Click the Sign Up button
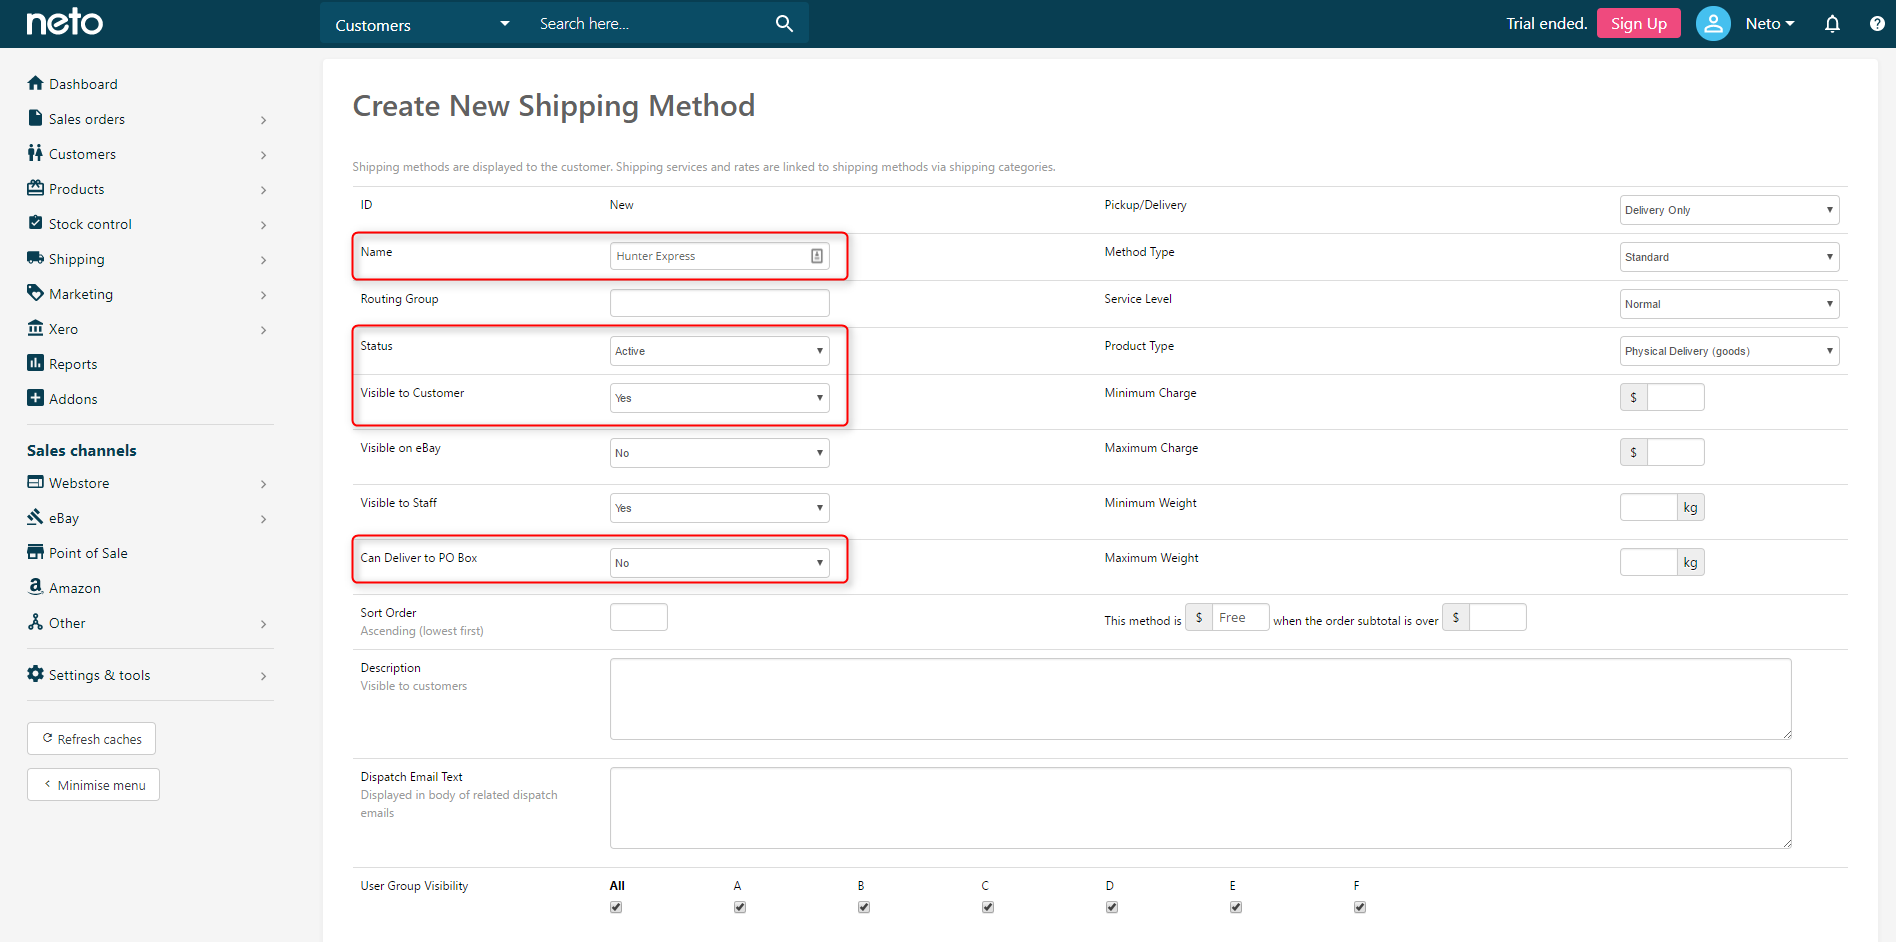 1639,23
